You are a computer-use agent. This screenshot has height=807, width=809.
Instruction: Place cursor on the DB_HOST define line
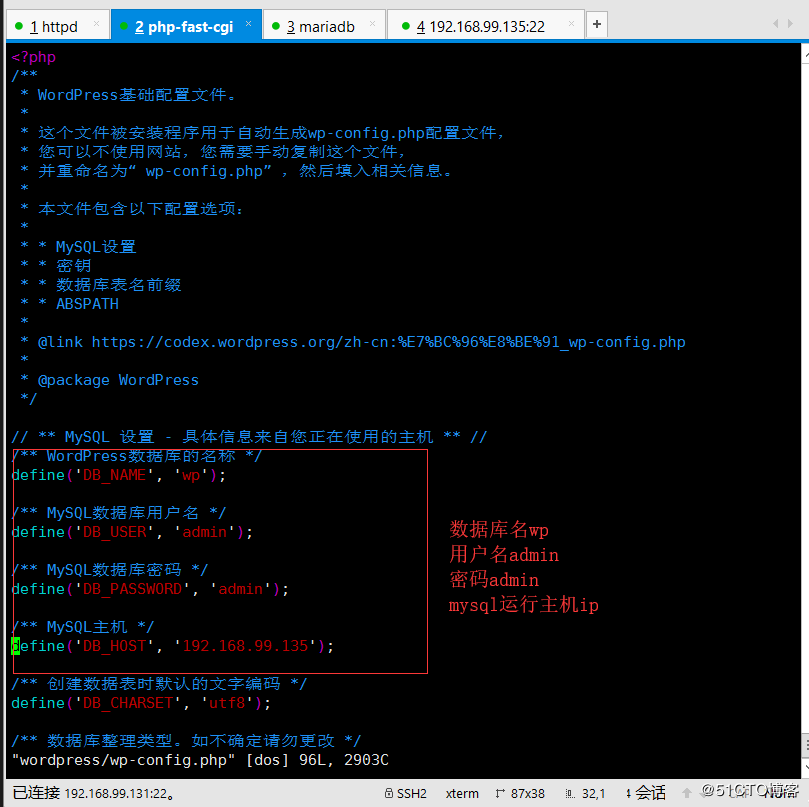[172, 646]
